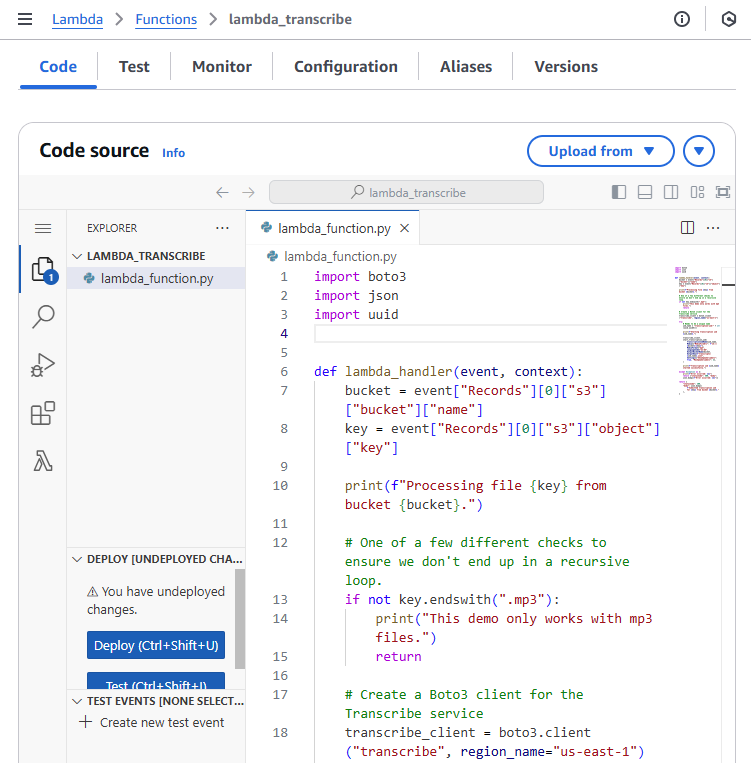This screenshot has width=751, height=763.
Task: Open the hamburger navigation menu
Action: click(25, 19)
